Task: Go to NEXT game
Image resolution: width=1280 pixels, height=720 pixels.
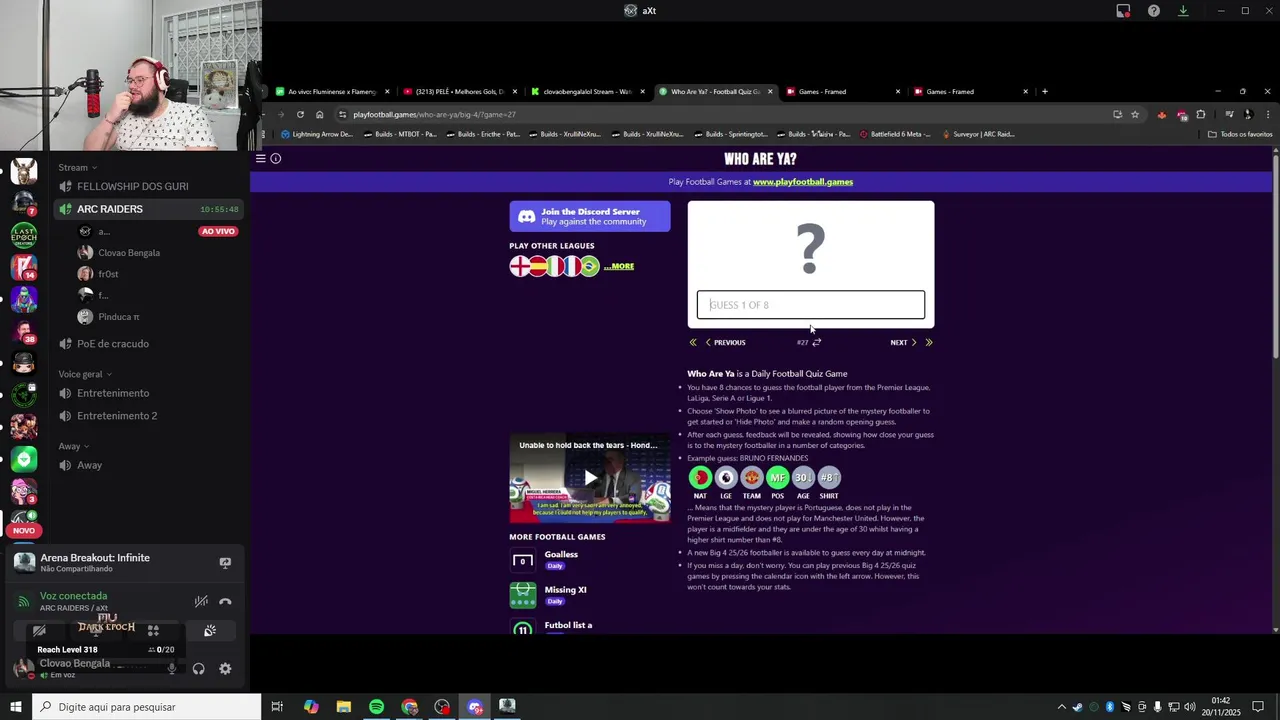Action: pyautogui.click(x=903, y=342)
